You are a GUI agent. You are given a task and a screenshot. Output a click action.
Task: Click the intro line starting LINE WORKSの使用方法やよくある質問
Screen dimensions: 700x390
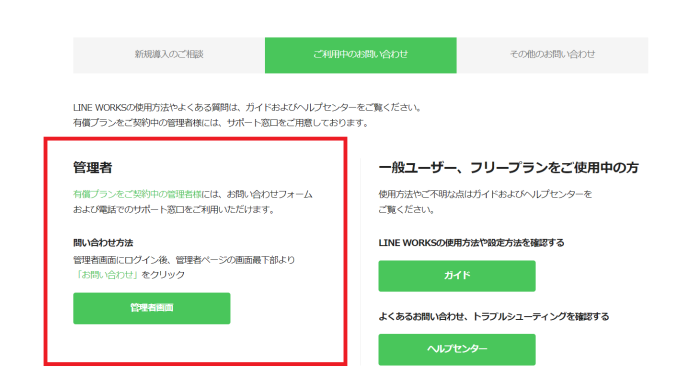coord(247,108)
